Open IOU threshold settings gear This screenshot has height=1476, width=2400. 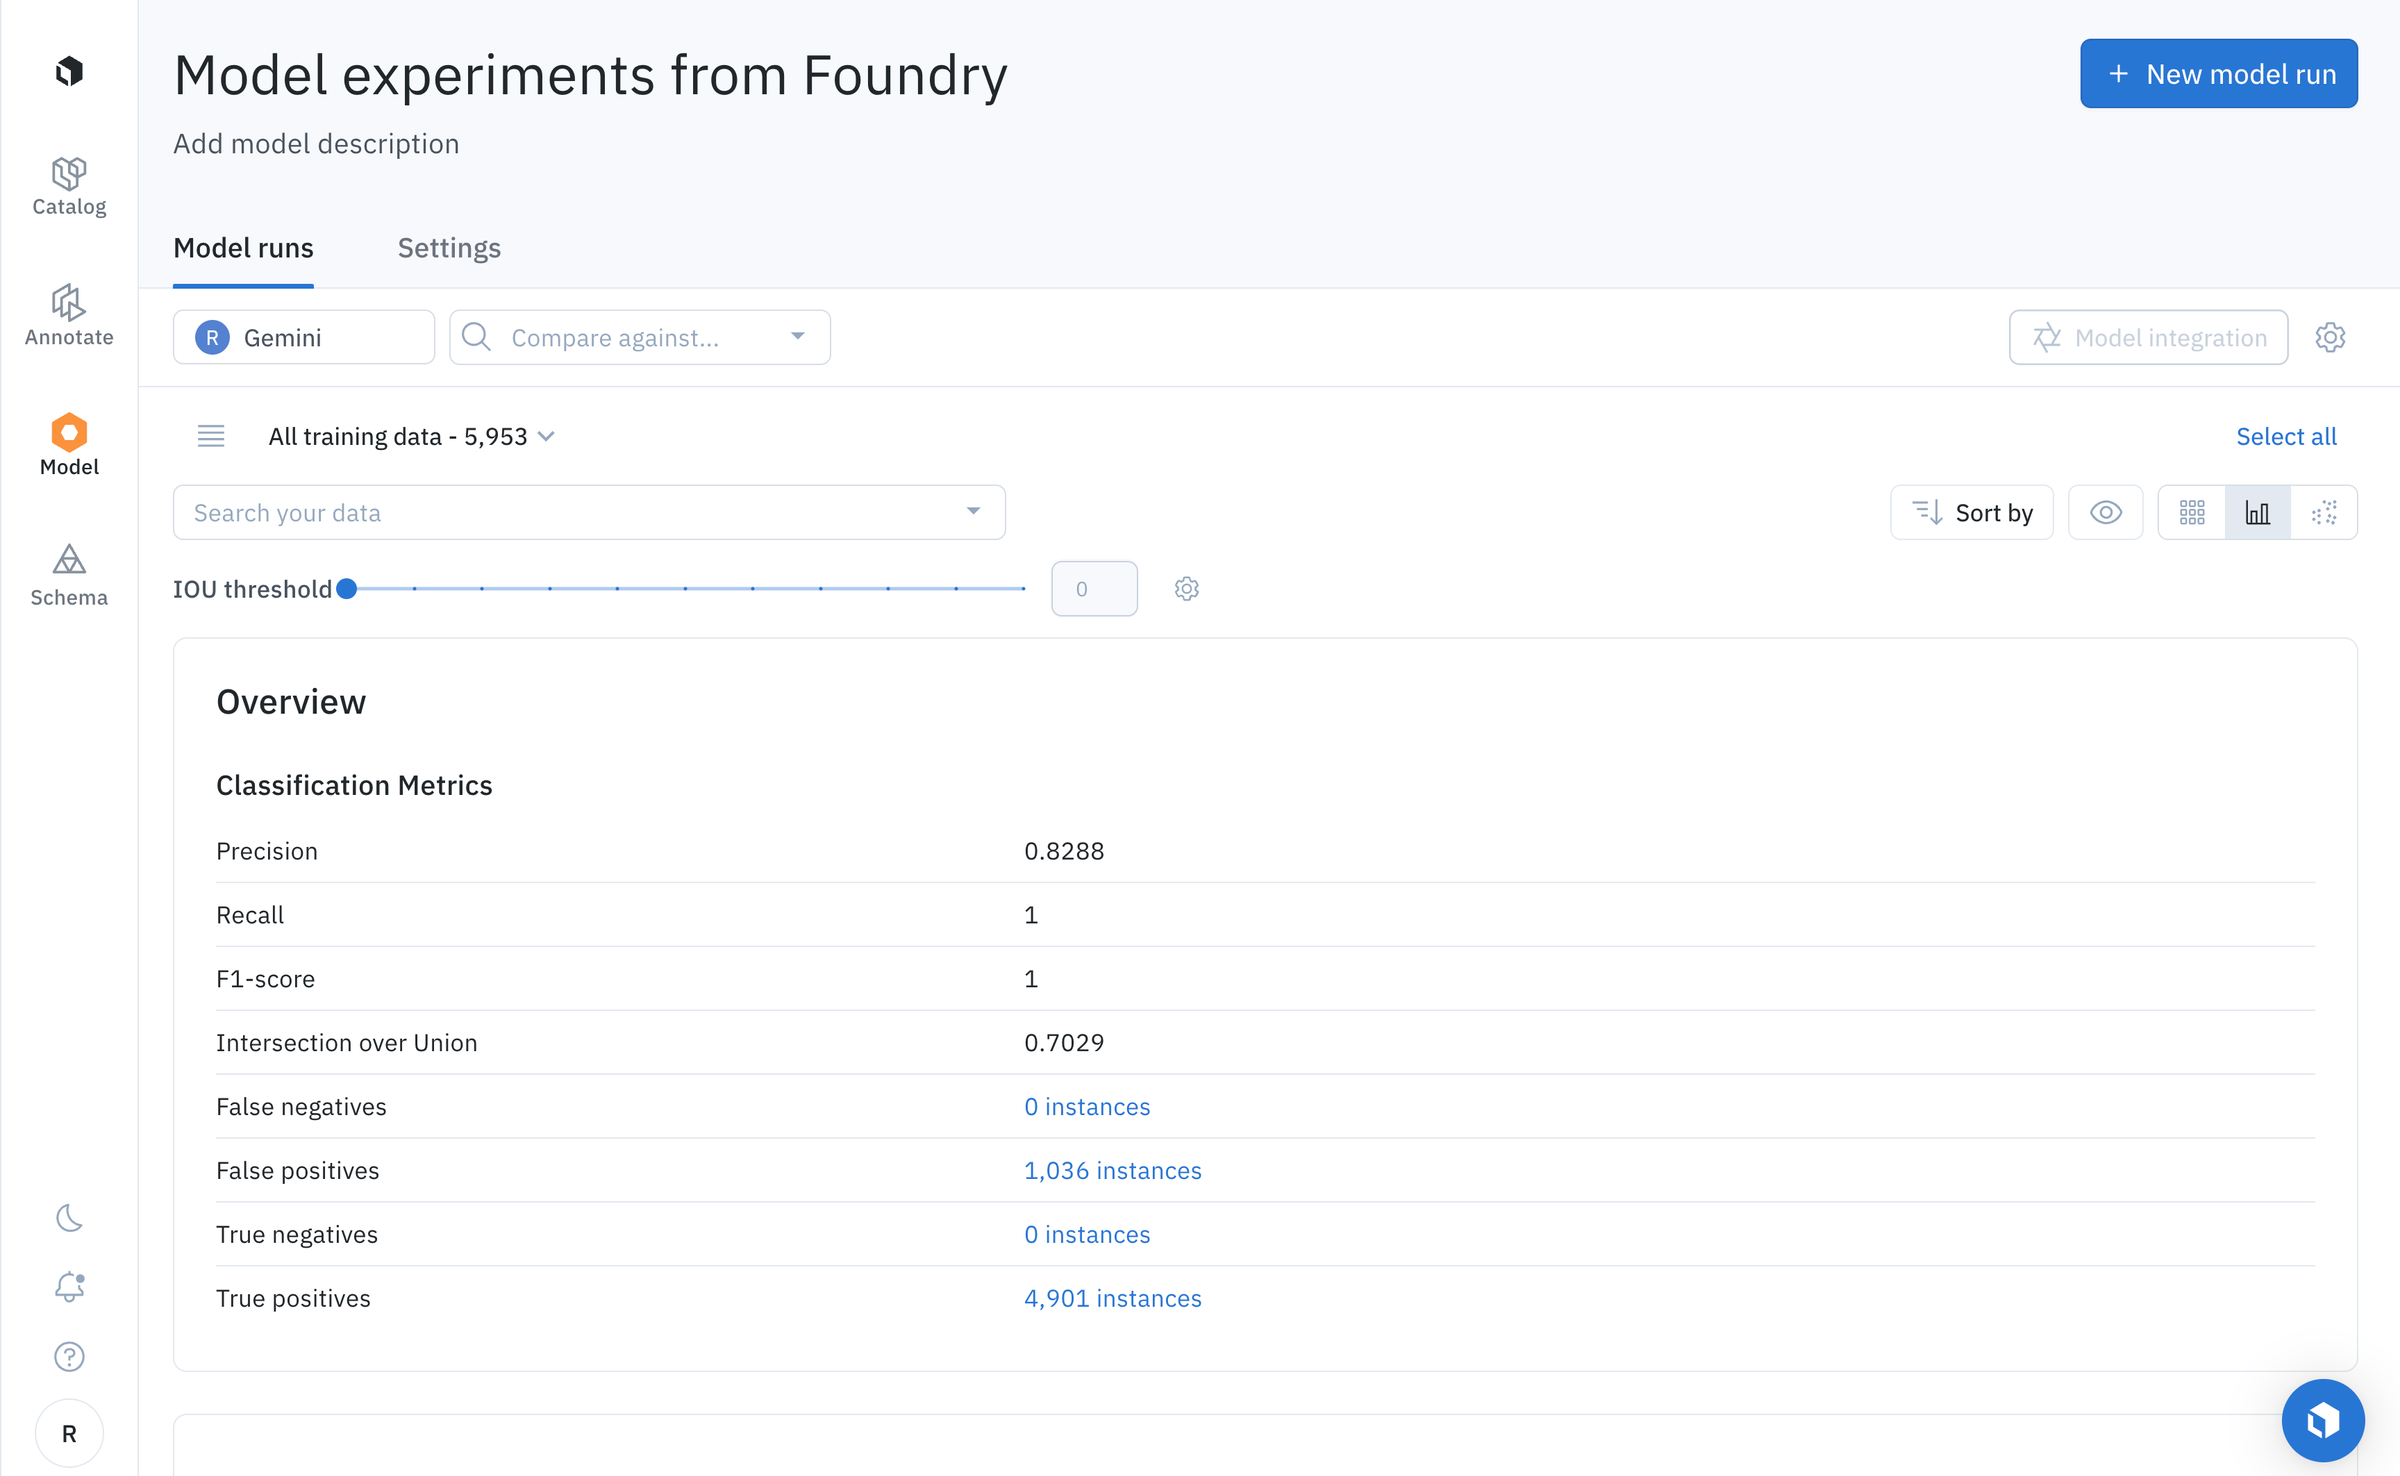[x=1186, y=589]
